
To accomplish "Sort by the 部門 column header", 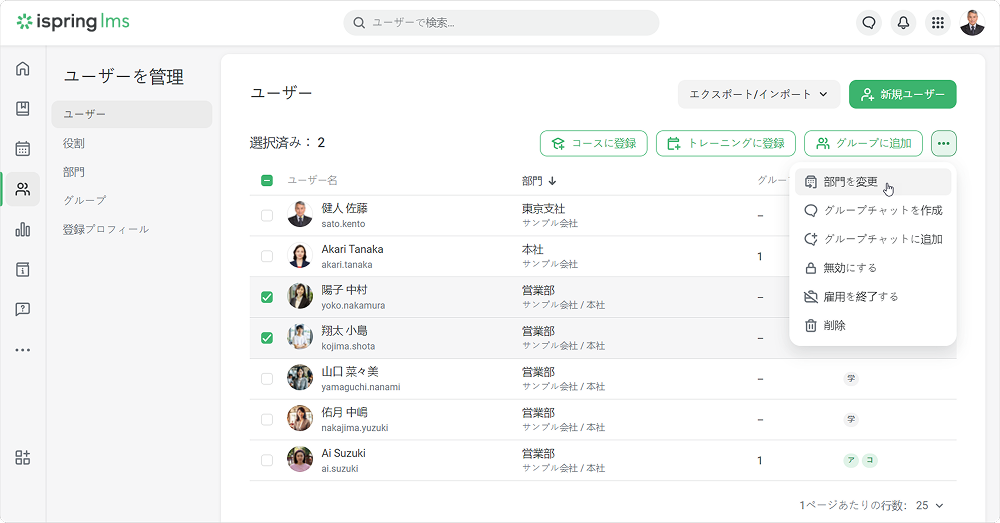I will tap(538, 181).
